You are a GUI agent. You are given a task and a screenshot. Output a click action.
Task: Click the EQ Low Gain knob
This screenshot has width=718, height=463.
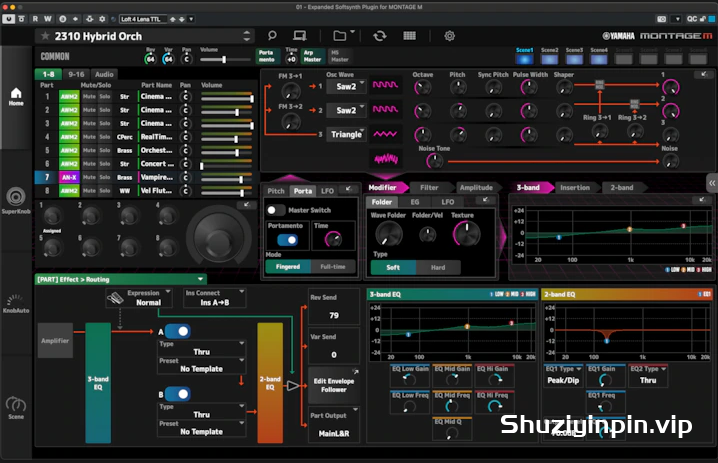tap(409, 380)
